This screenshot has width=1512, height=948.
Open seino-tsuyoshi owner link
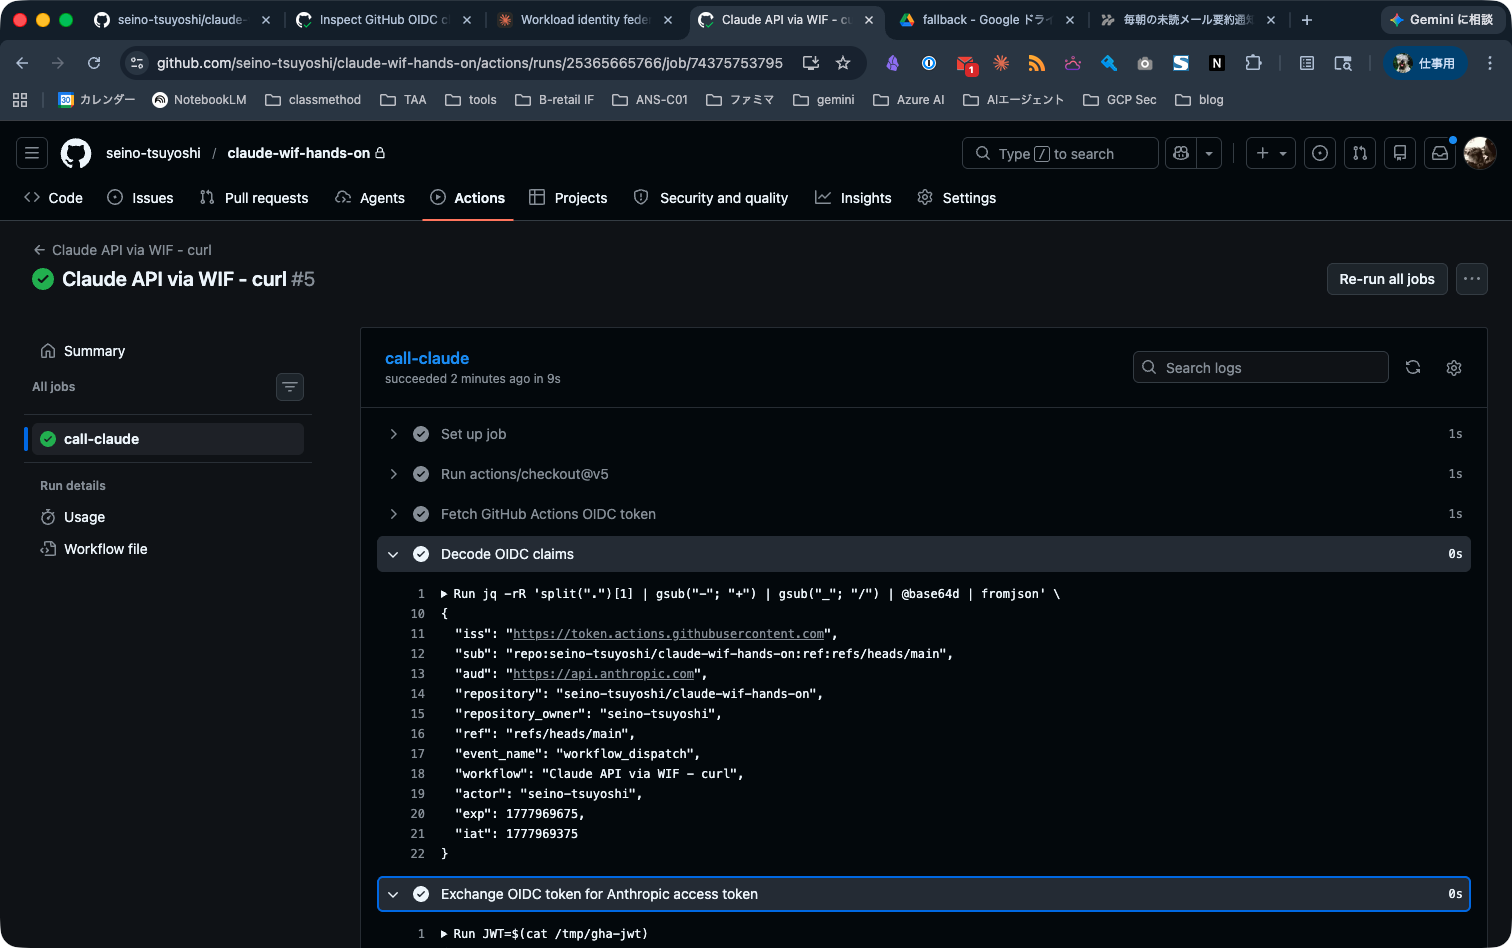(153, 153)
